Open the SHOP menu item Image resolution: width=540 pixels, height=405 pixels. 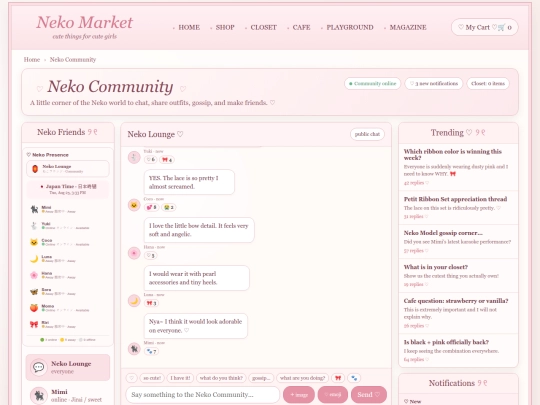(x=225, y=27)
